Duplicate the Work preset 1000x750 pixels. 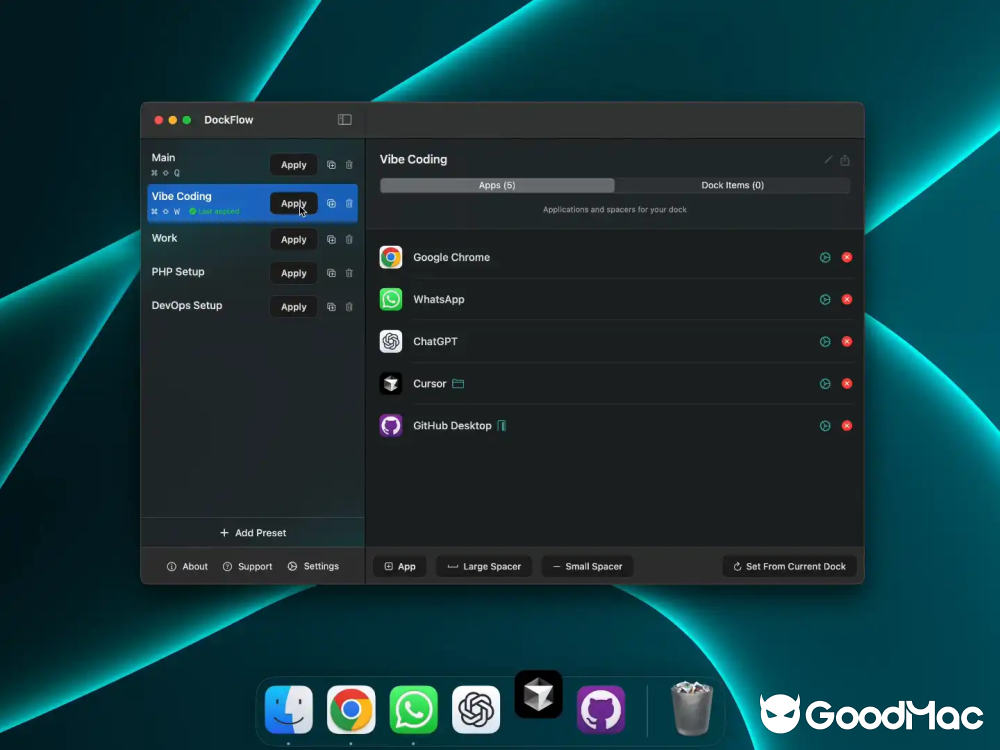(x=331, y=240)
